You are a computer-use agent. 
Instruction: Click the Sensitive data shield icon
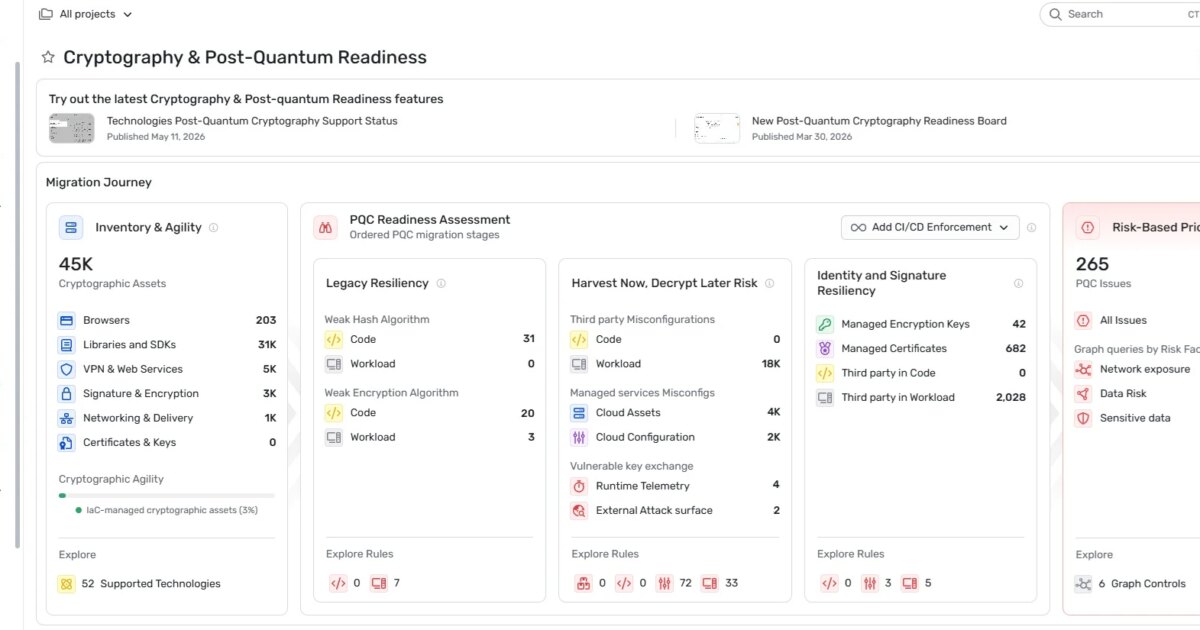[1083, 418]
